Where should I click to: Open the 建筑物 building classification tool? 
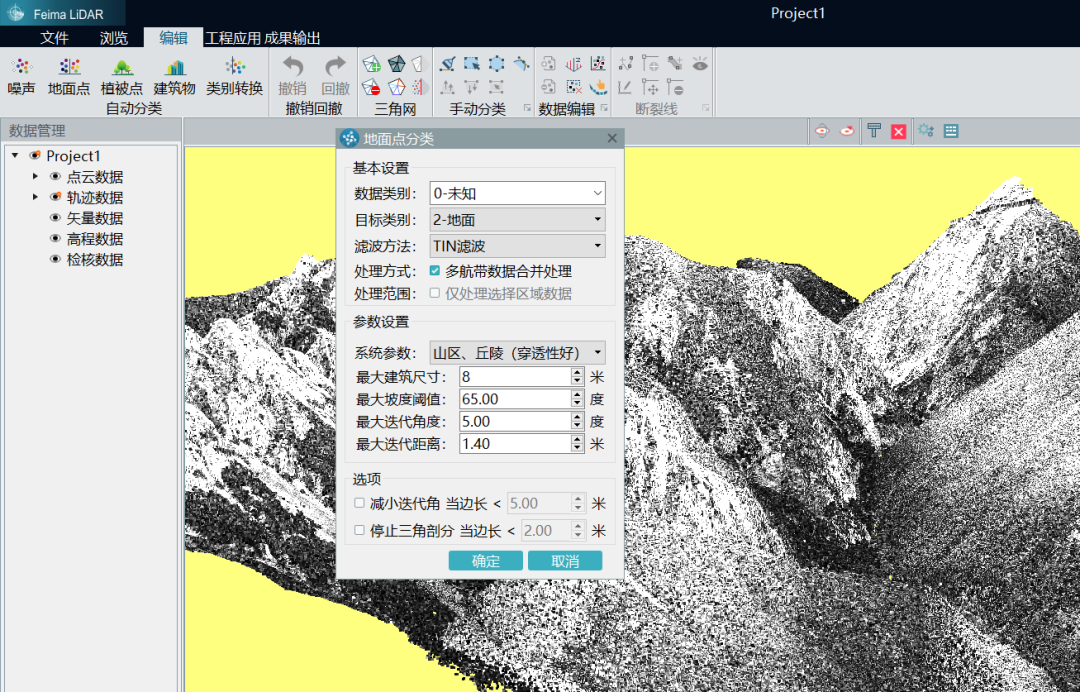pyautogui.click(x=175, y=68)
